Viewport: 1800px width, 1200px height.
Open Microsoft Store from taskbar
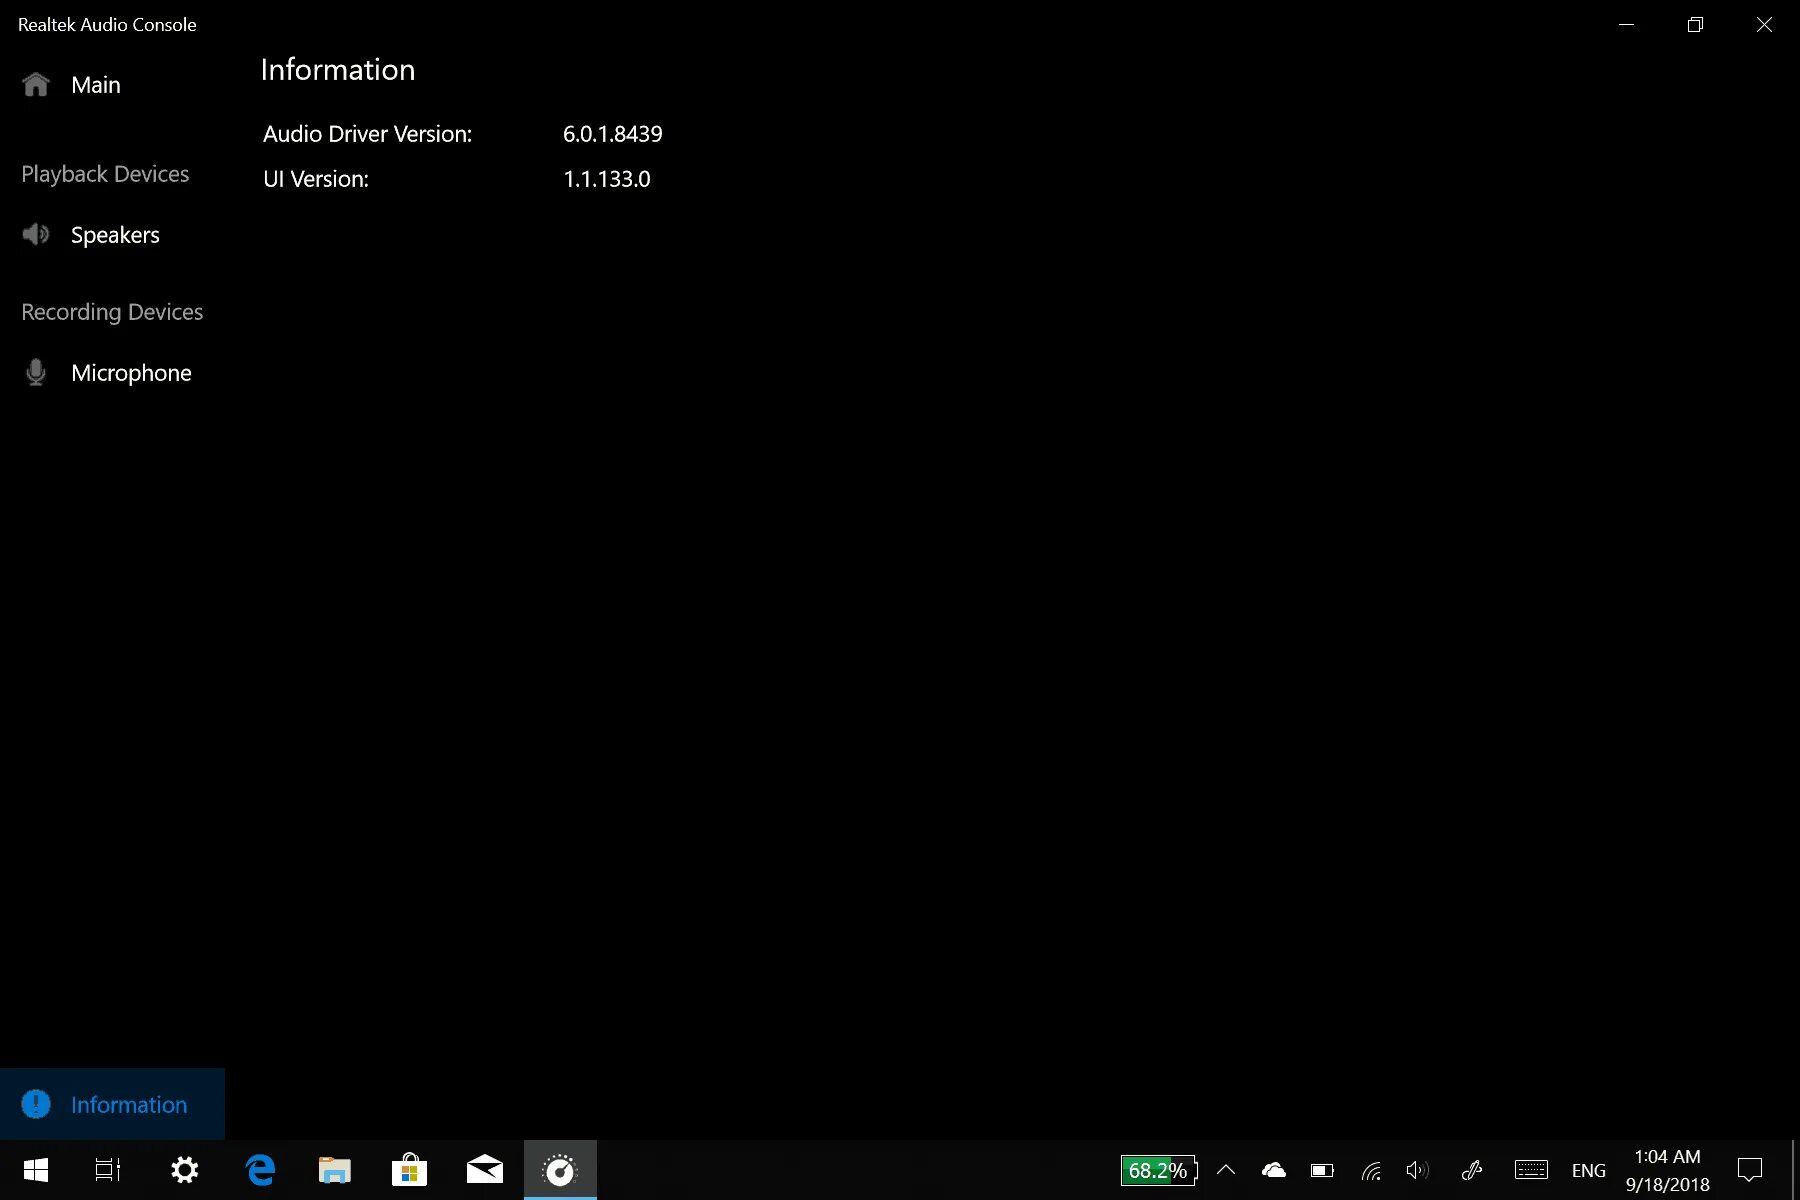410,1170
